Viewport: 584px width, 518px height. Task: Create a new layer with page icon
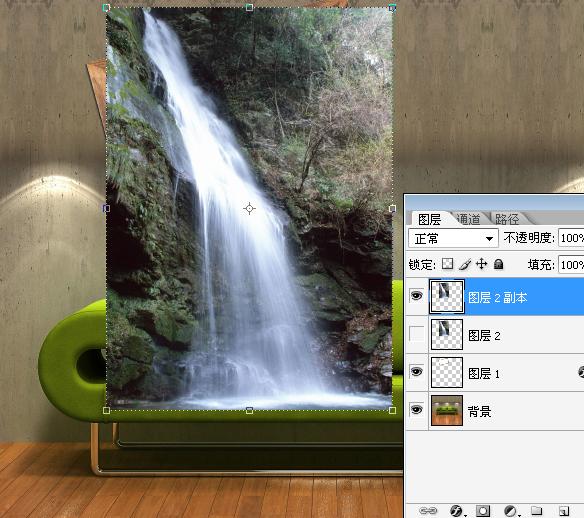click(564, 511)
